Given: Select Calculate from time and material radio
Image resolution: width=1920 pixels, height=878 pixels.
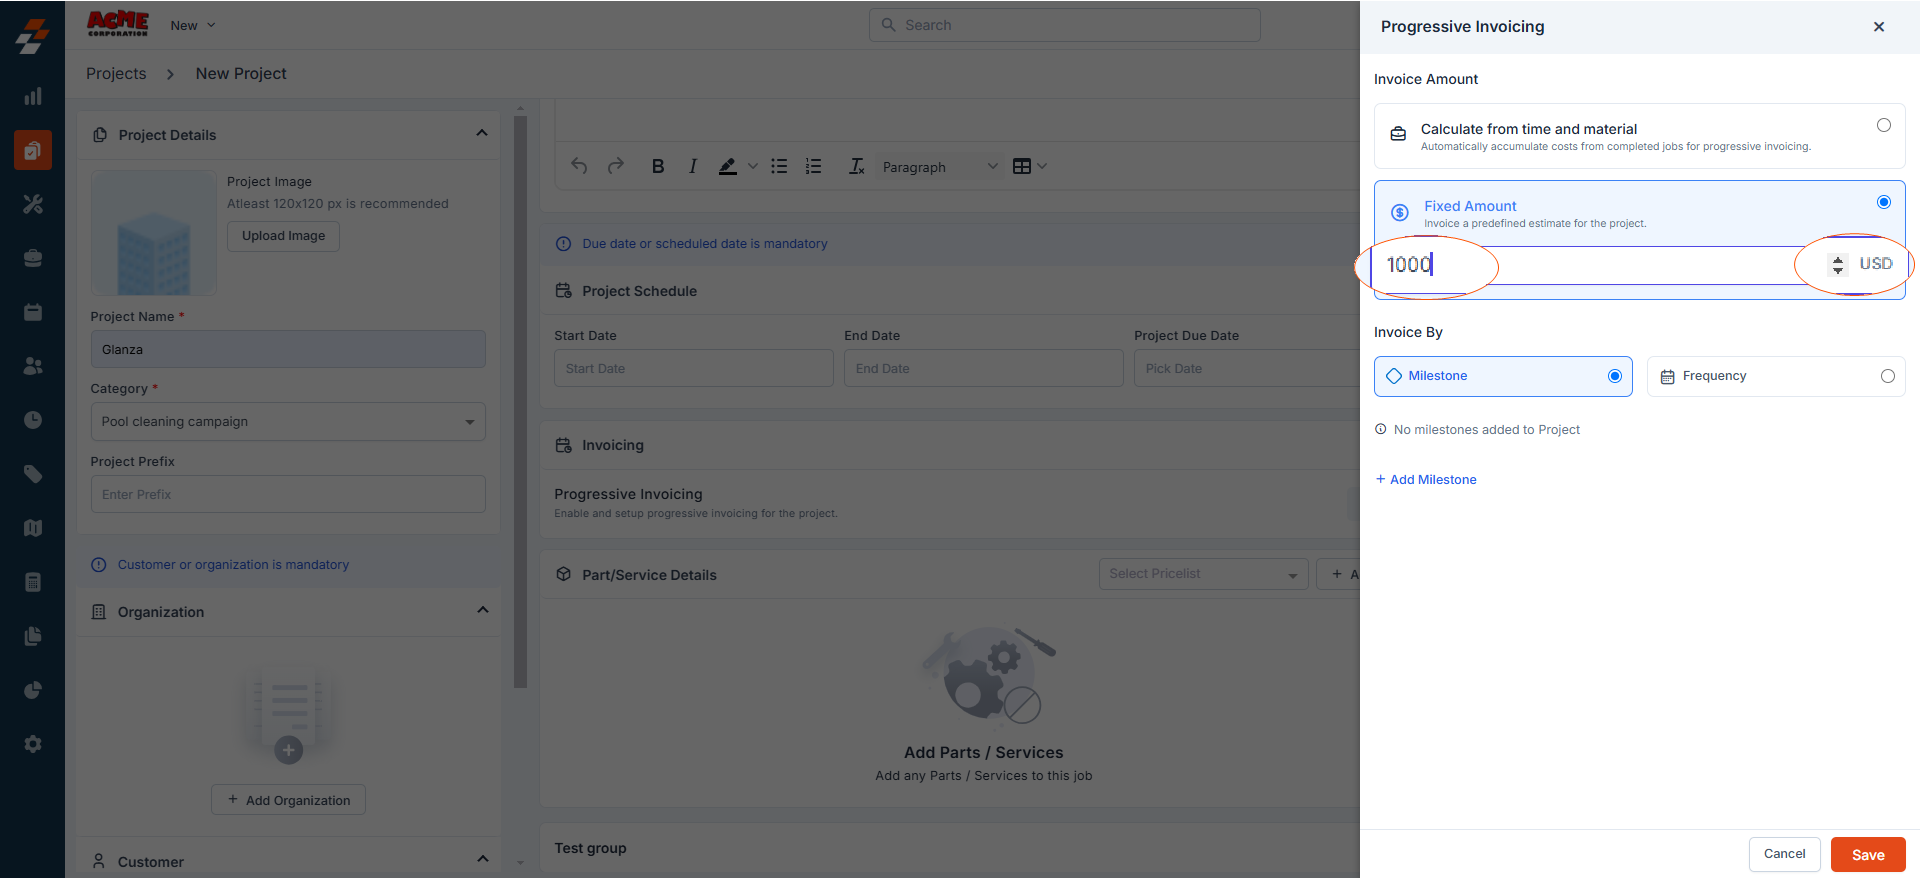Looking at the screenshot, I should tap(1884, 125).
